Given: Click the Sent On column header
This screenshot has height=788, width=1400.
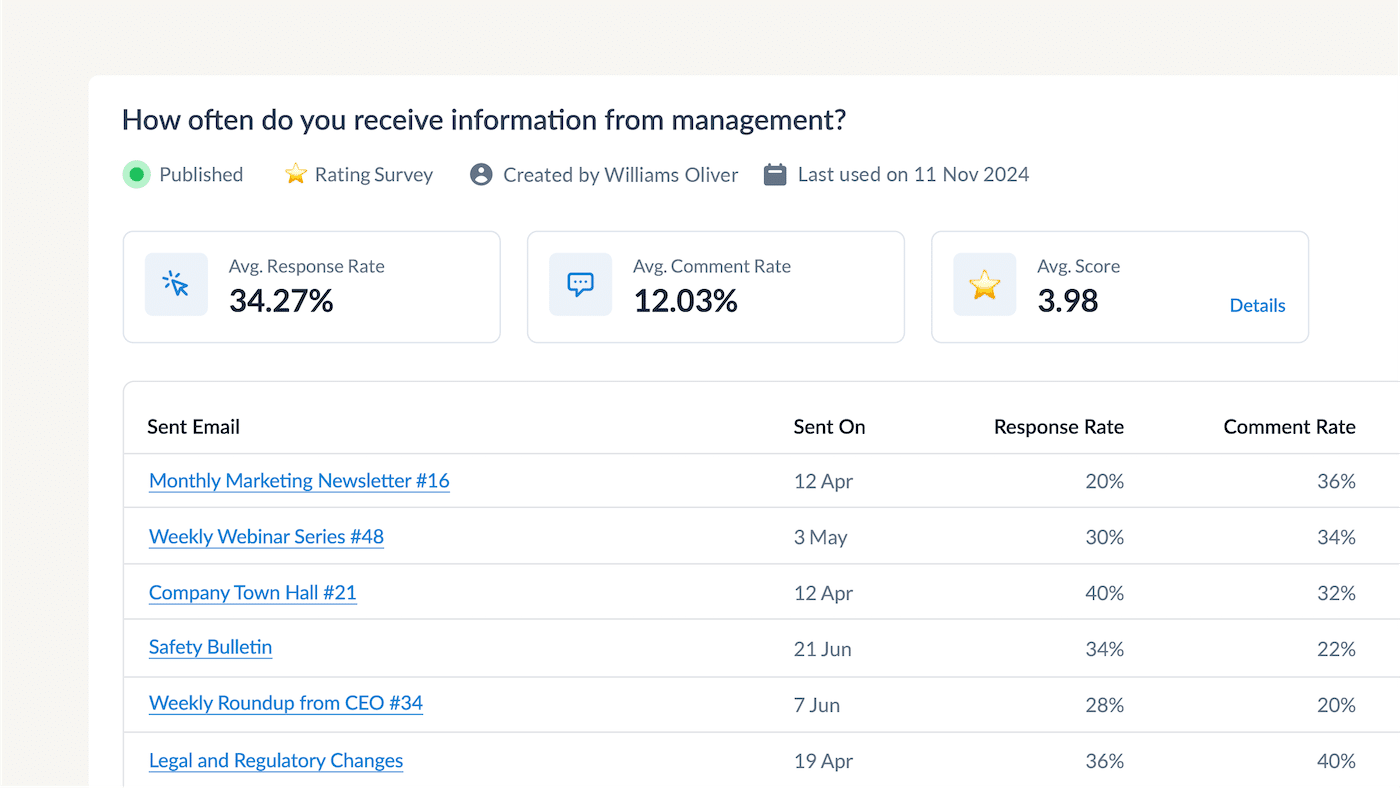Looking at the screenshot, I should 829,427.
